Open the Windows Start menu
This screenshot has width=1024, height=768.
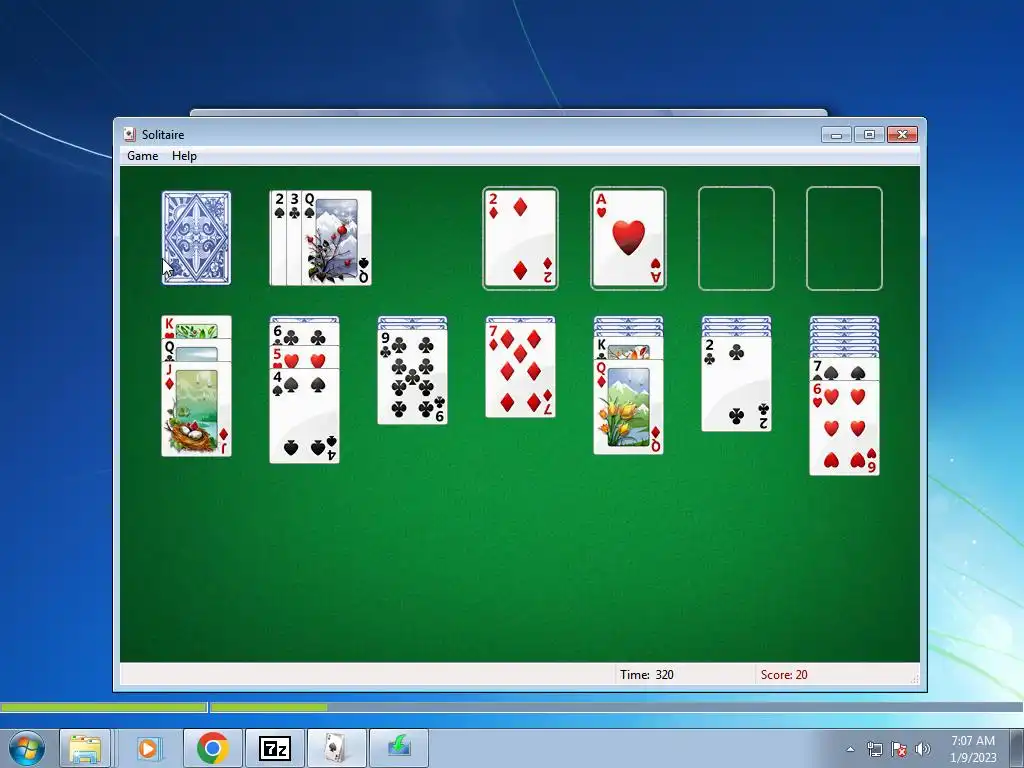coord(27,748)
